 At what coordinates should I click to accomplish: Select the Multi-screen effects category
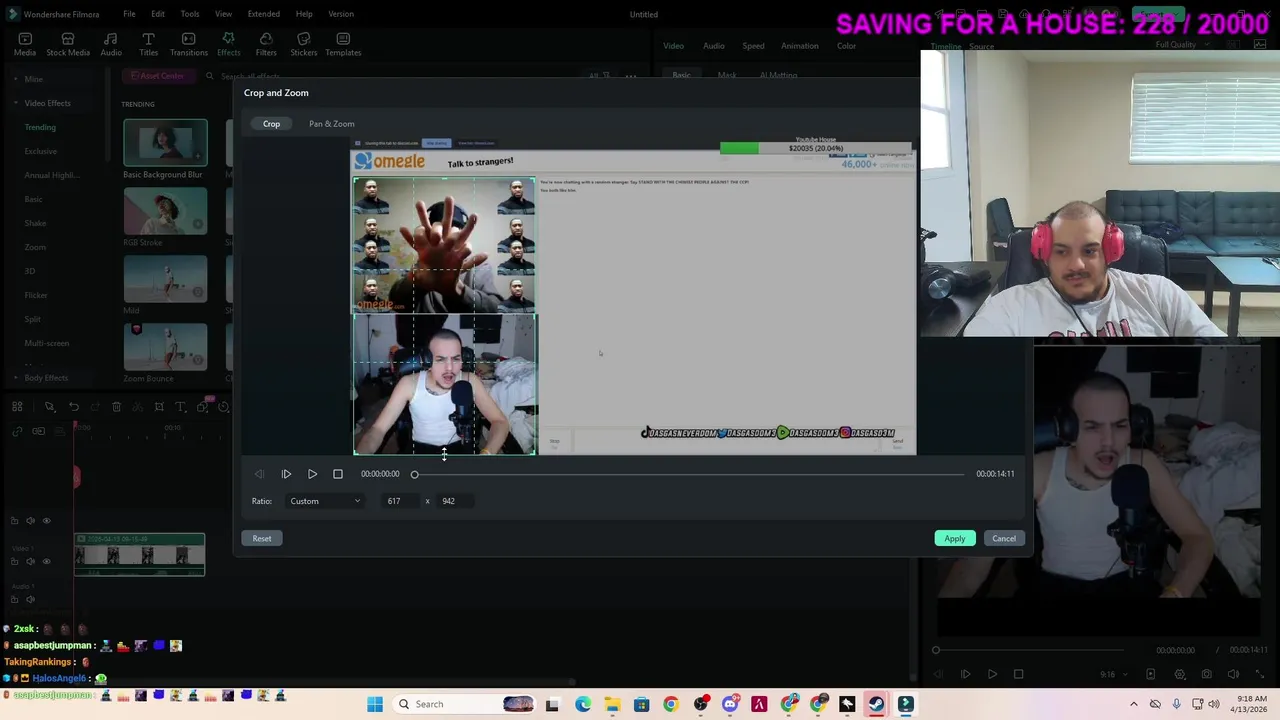coord(47,343)
